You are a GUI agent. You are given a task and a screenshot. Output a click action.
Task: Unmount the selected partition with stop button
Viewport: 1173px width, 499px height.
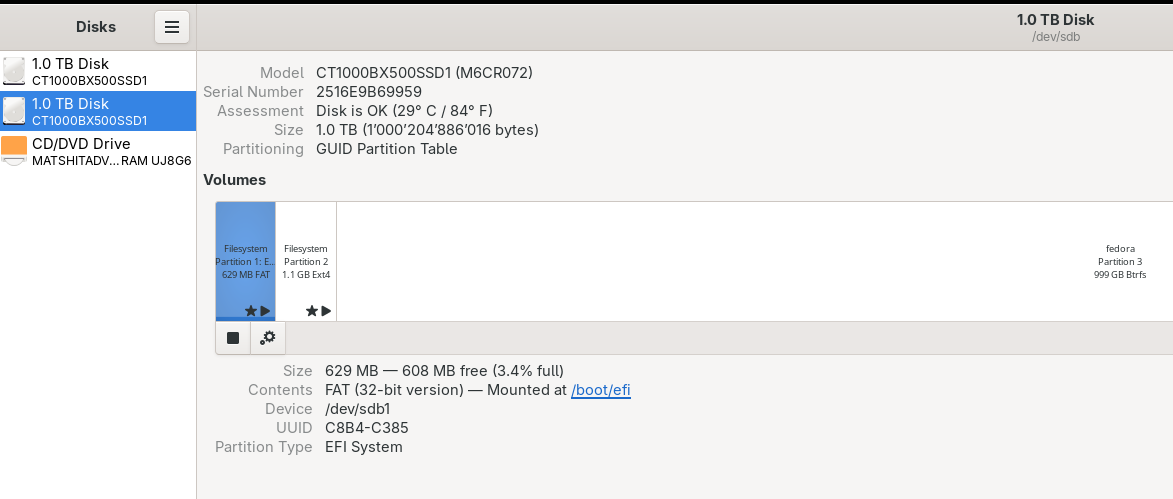pos(233,338)
